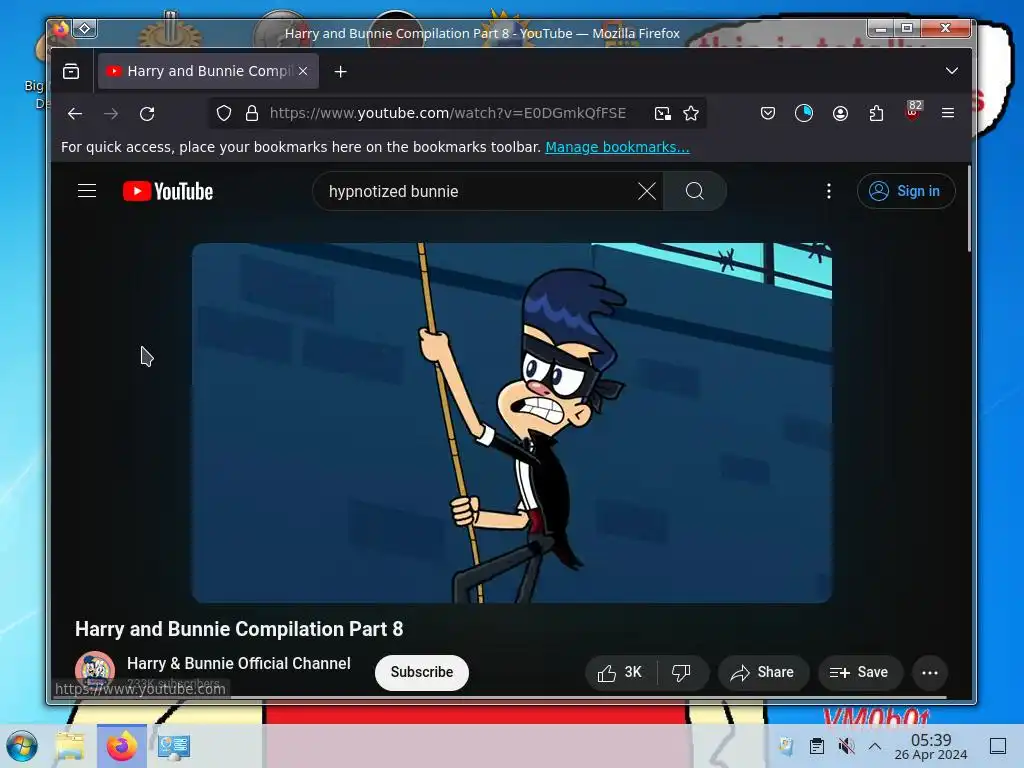Open YouTube settings three-dot menu
This screenshot has width=1024, height=768.
829,191
